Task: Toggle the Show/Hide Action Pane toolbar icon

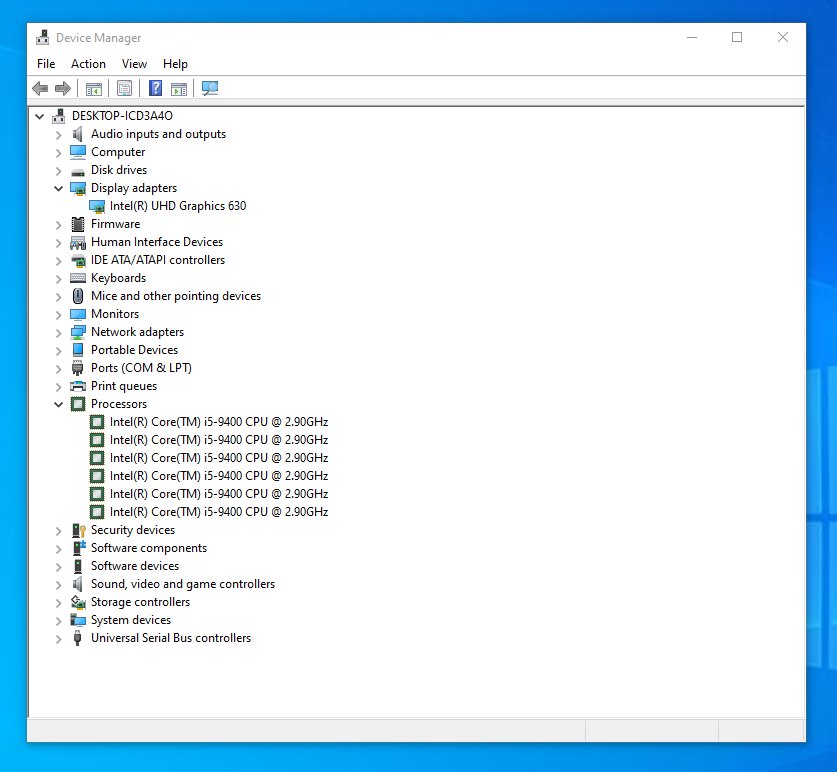Action: click(x=179, y=89)
